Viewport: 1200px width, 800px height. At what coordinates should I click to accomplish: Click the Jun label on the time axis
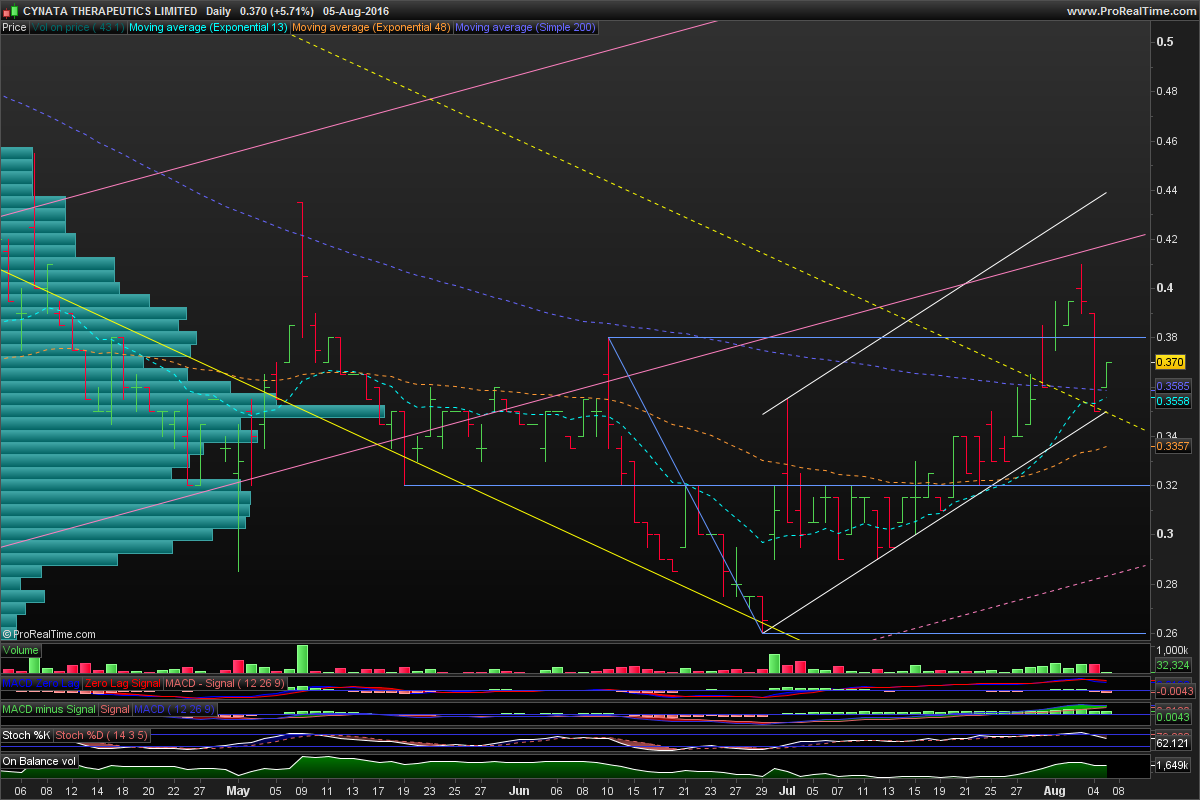pyautogui.click(x=519, y=789)
